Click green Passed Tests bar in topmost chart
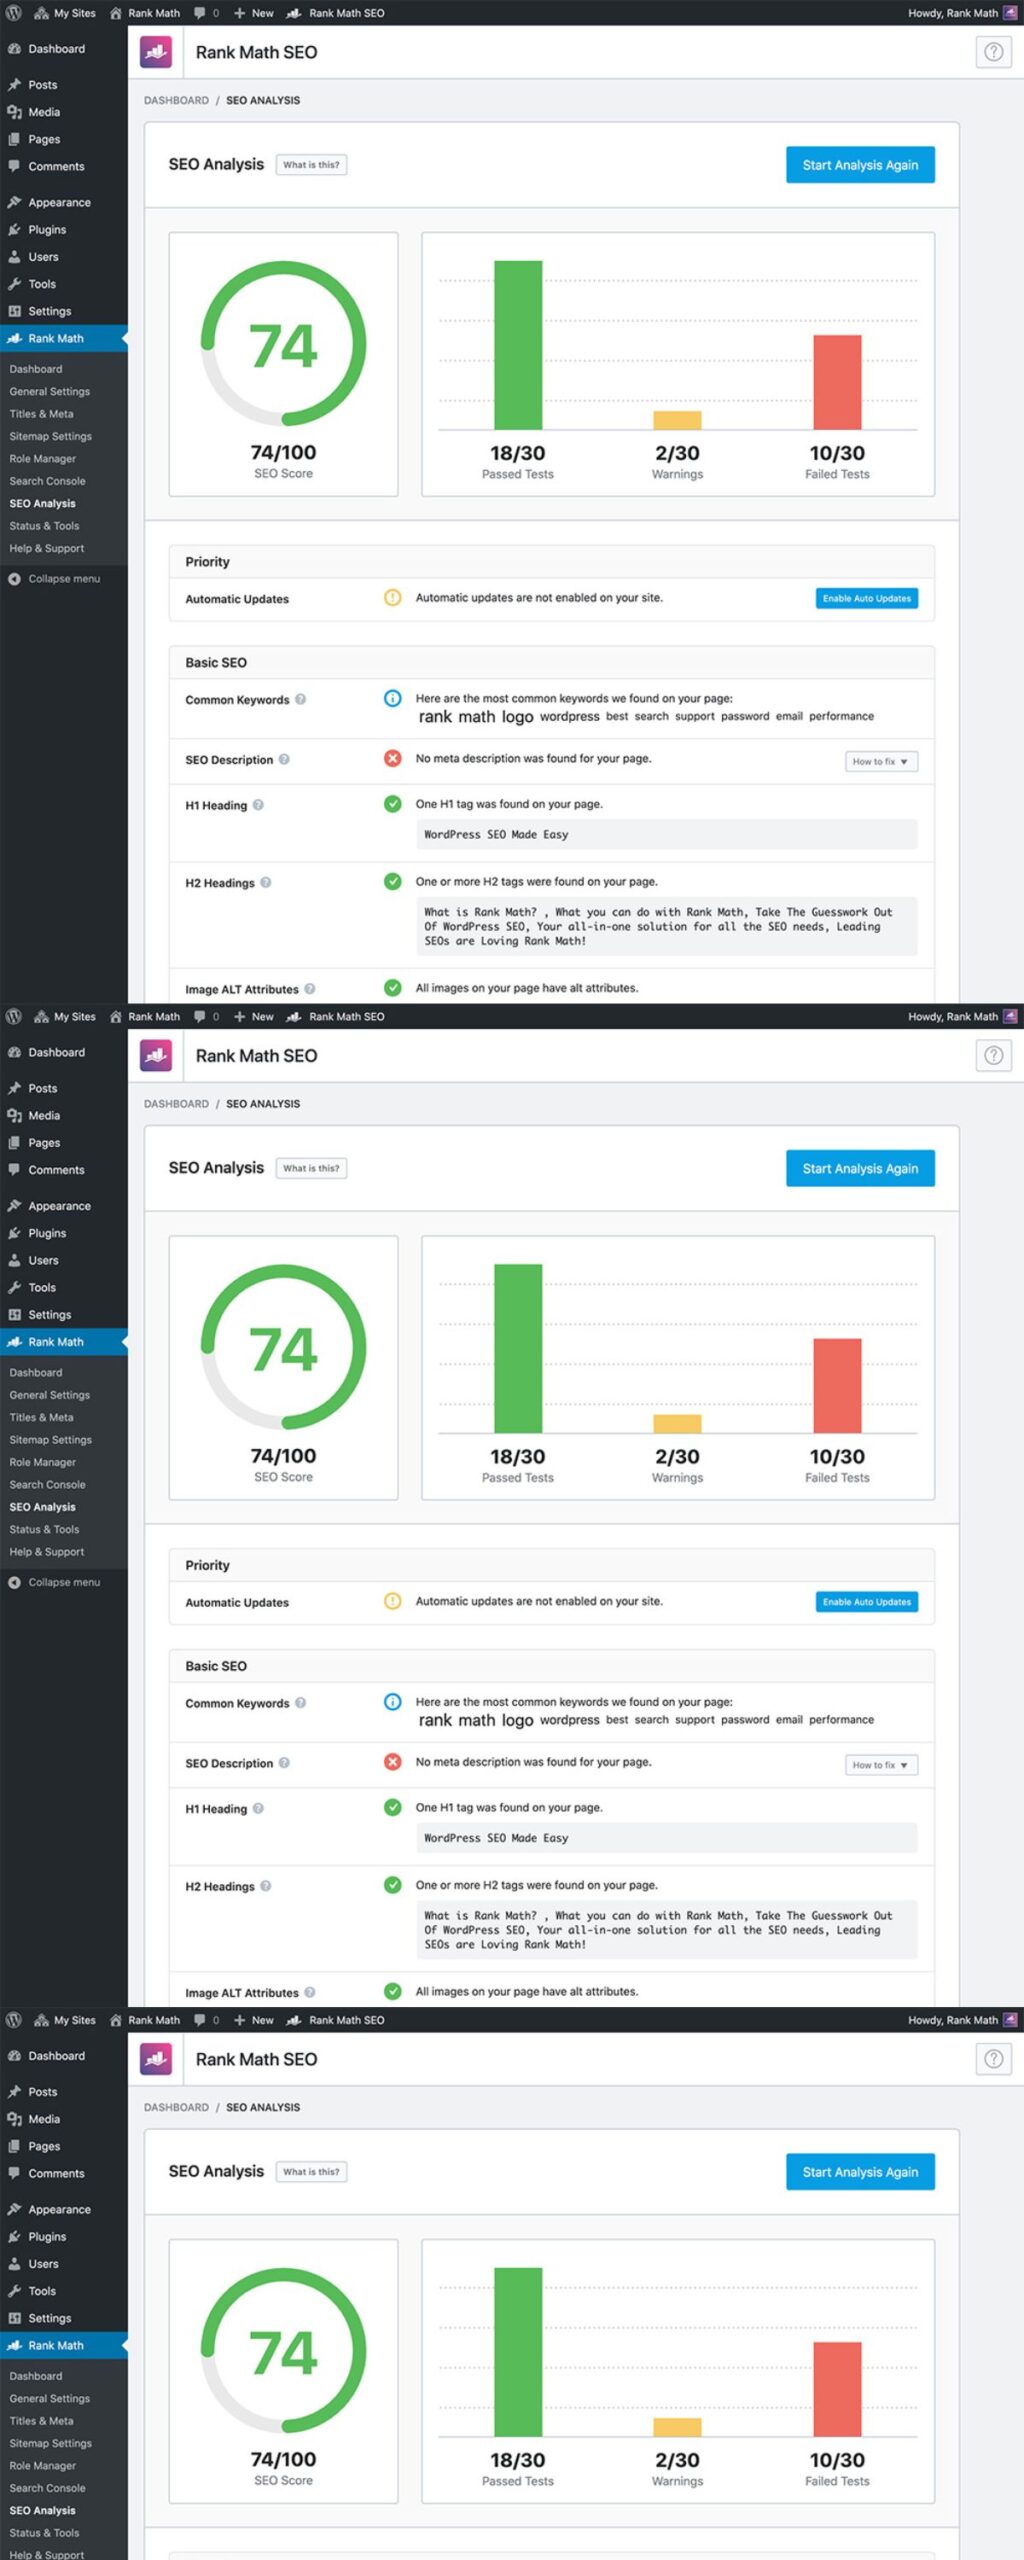 point(518,345)
